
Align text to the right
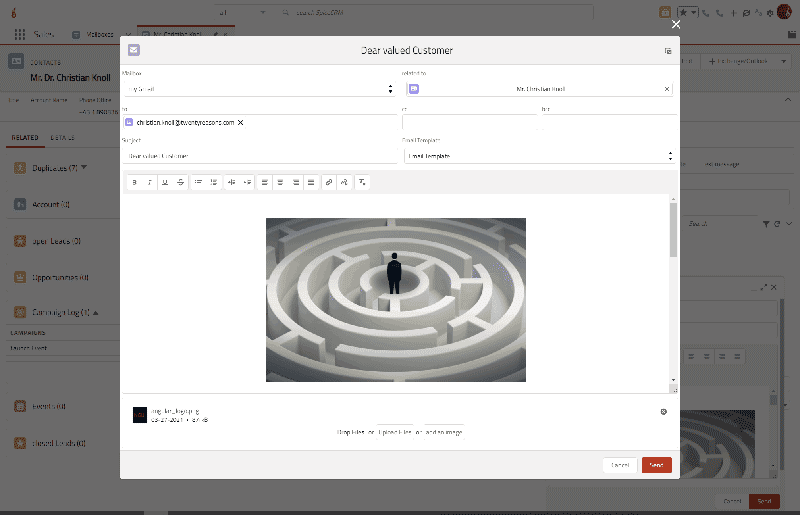295,182
